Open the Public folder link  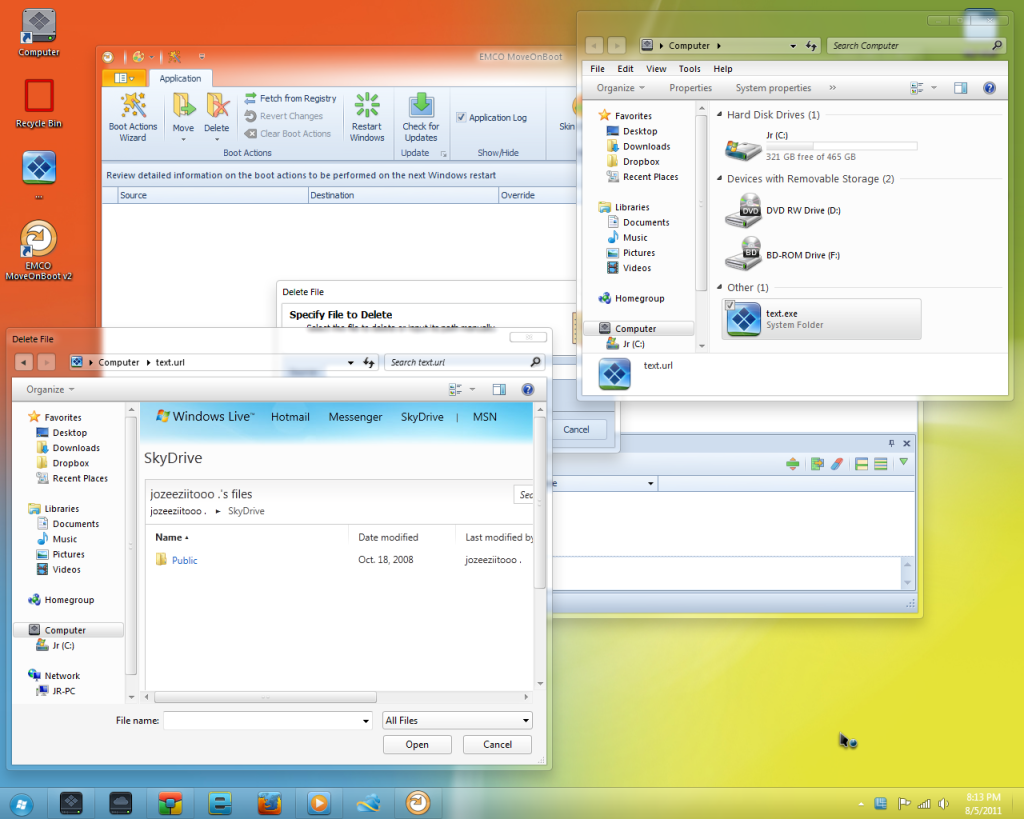pos(184,560)
